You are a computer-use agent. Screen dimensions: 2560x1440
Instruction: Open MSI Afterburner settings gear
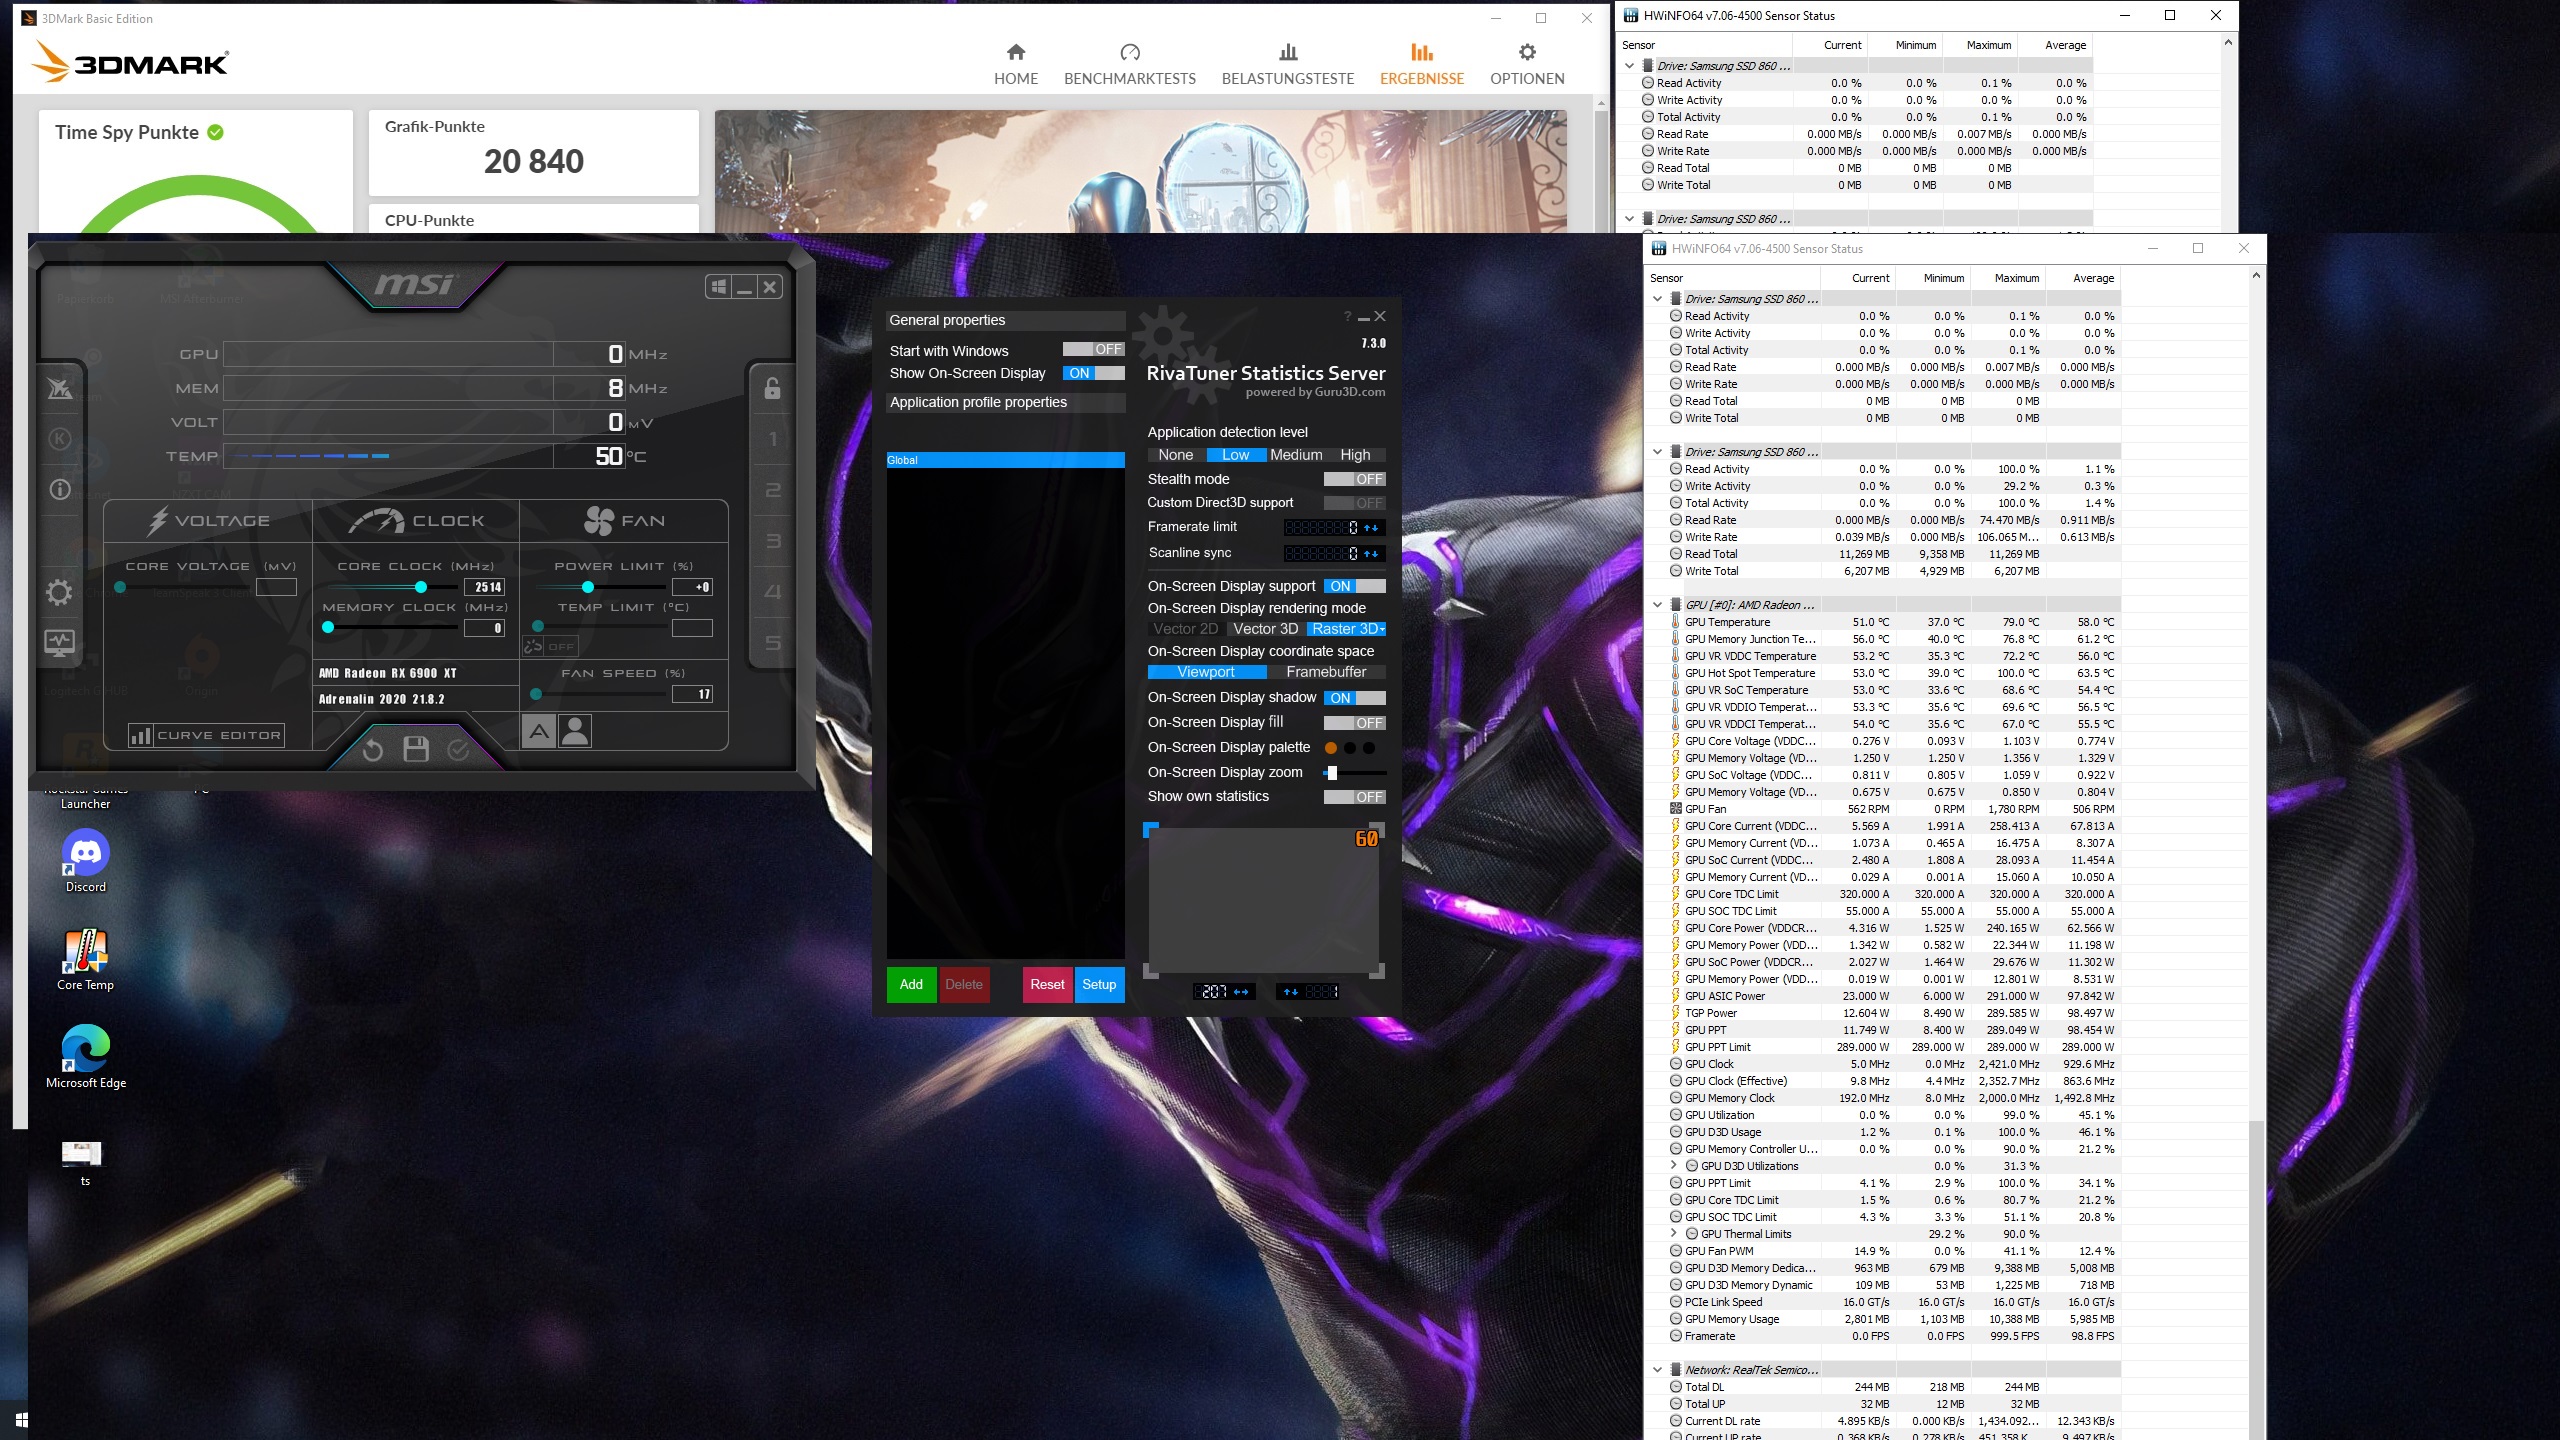pyautogui.click(x=59, y=592)
